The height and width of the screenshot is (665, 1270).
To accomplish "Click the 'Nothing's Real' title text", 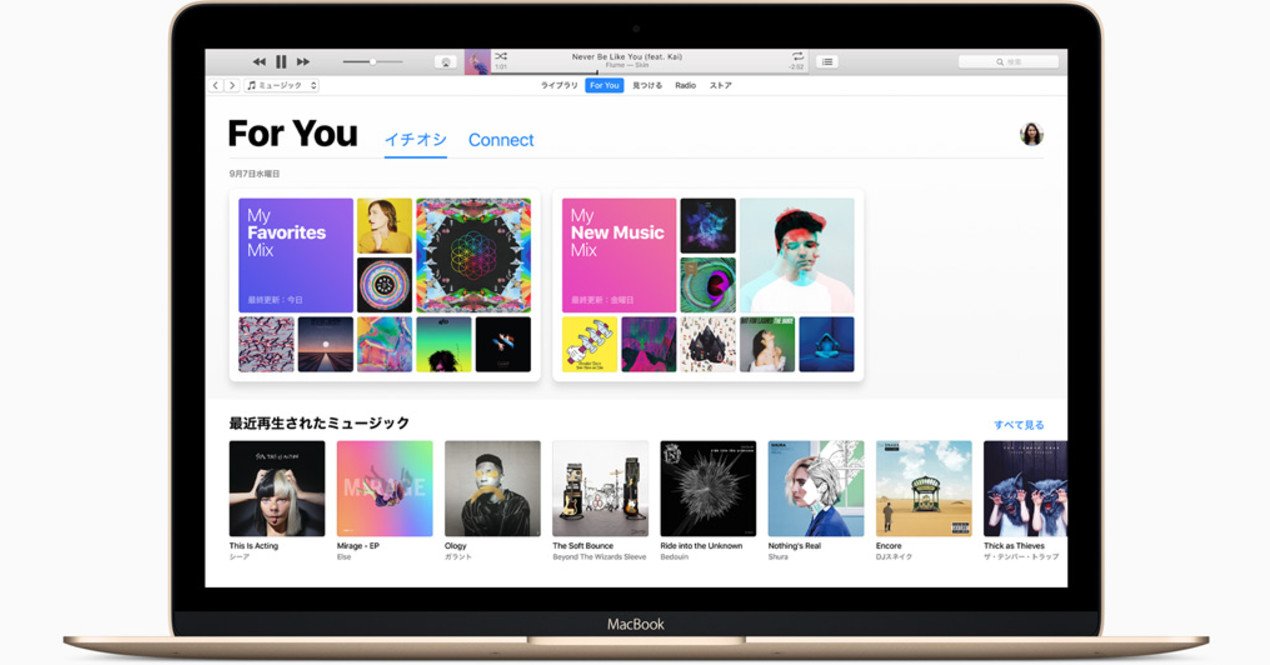I will (x=794, y=546).
